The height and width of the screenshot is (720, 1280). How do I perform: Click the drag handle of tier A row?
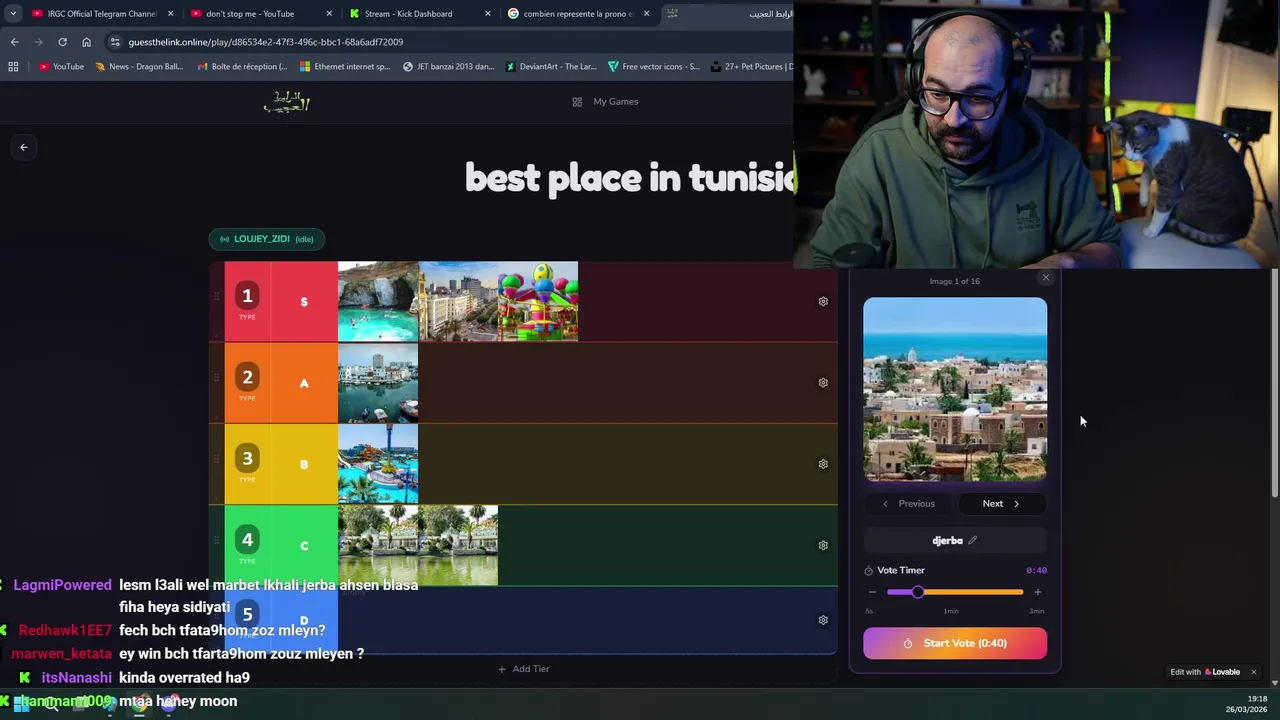click(x=216, y=380)
